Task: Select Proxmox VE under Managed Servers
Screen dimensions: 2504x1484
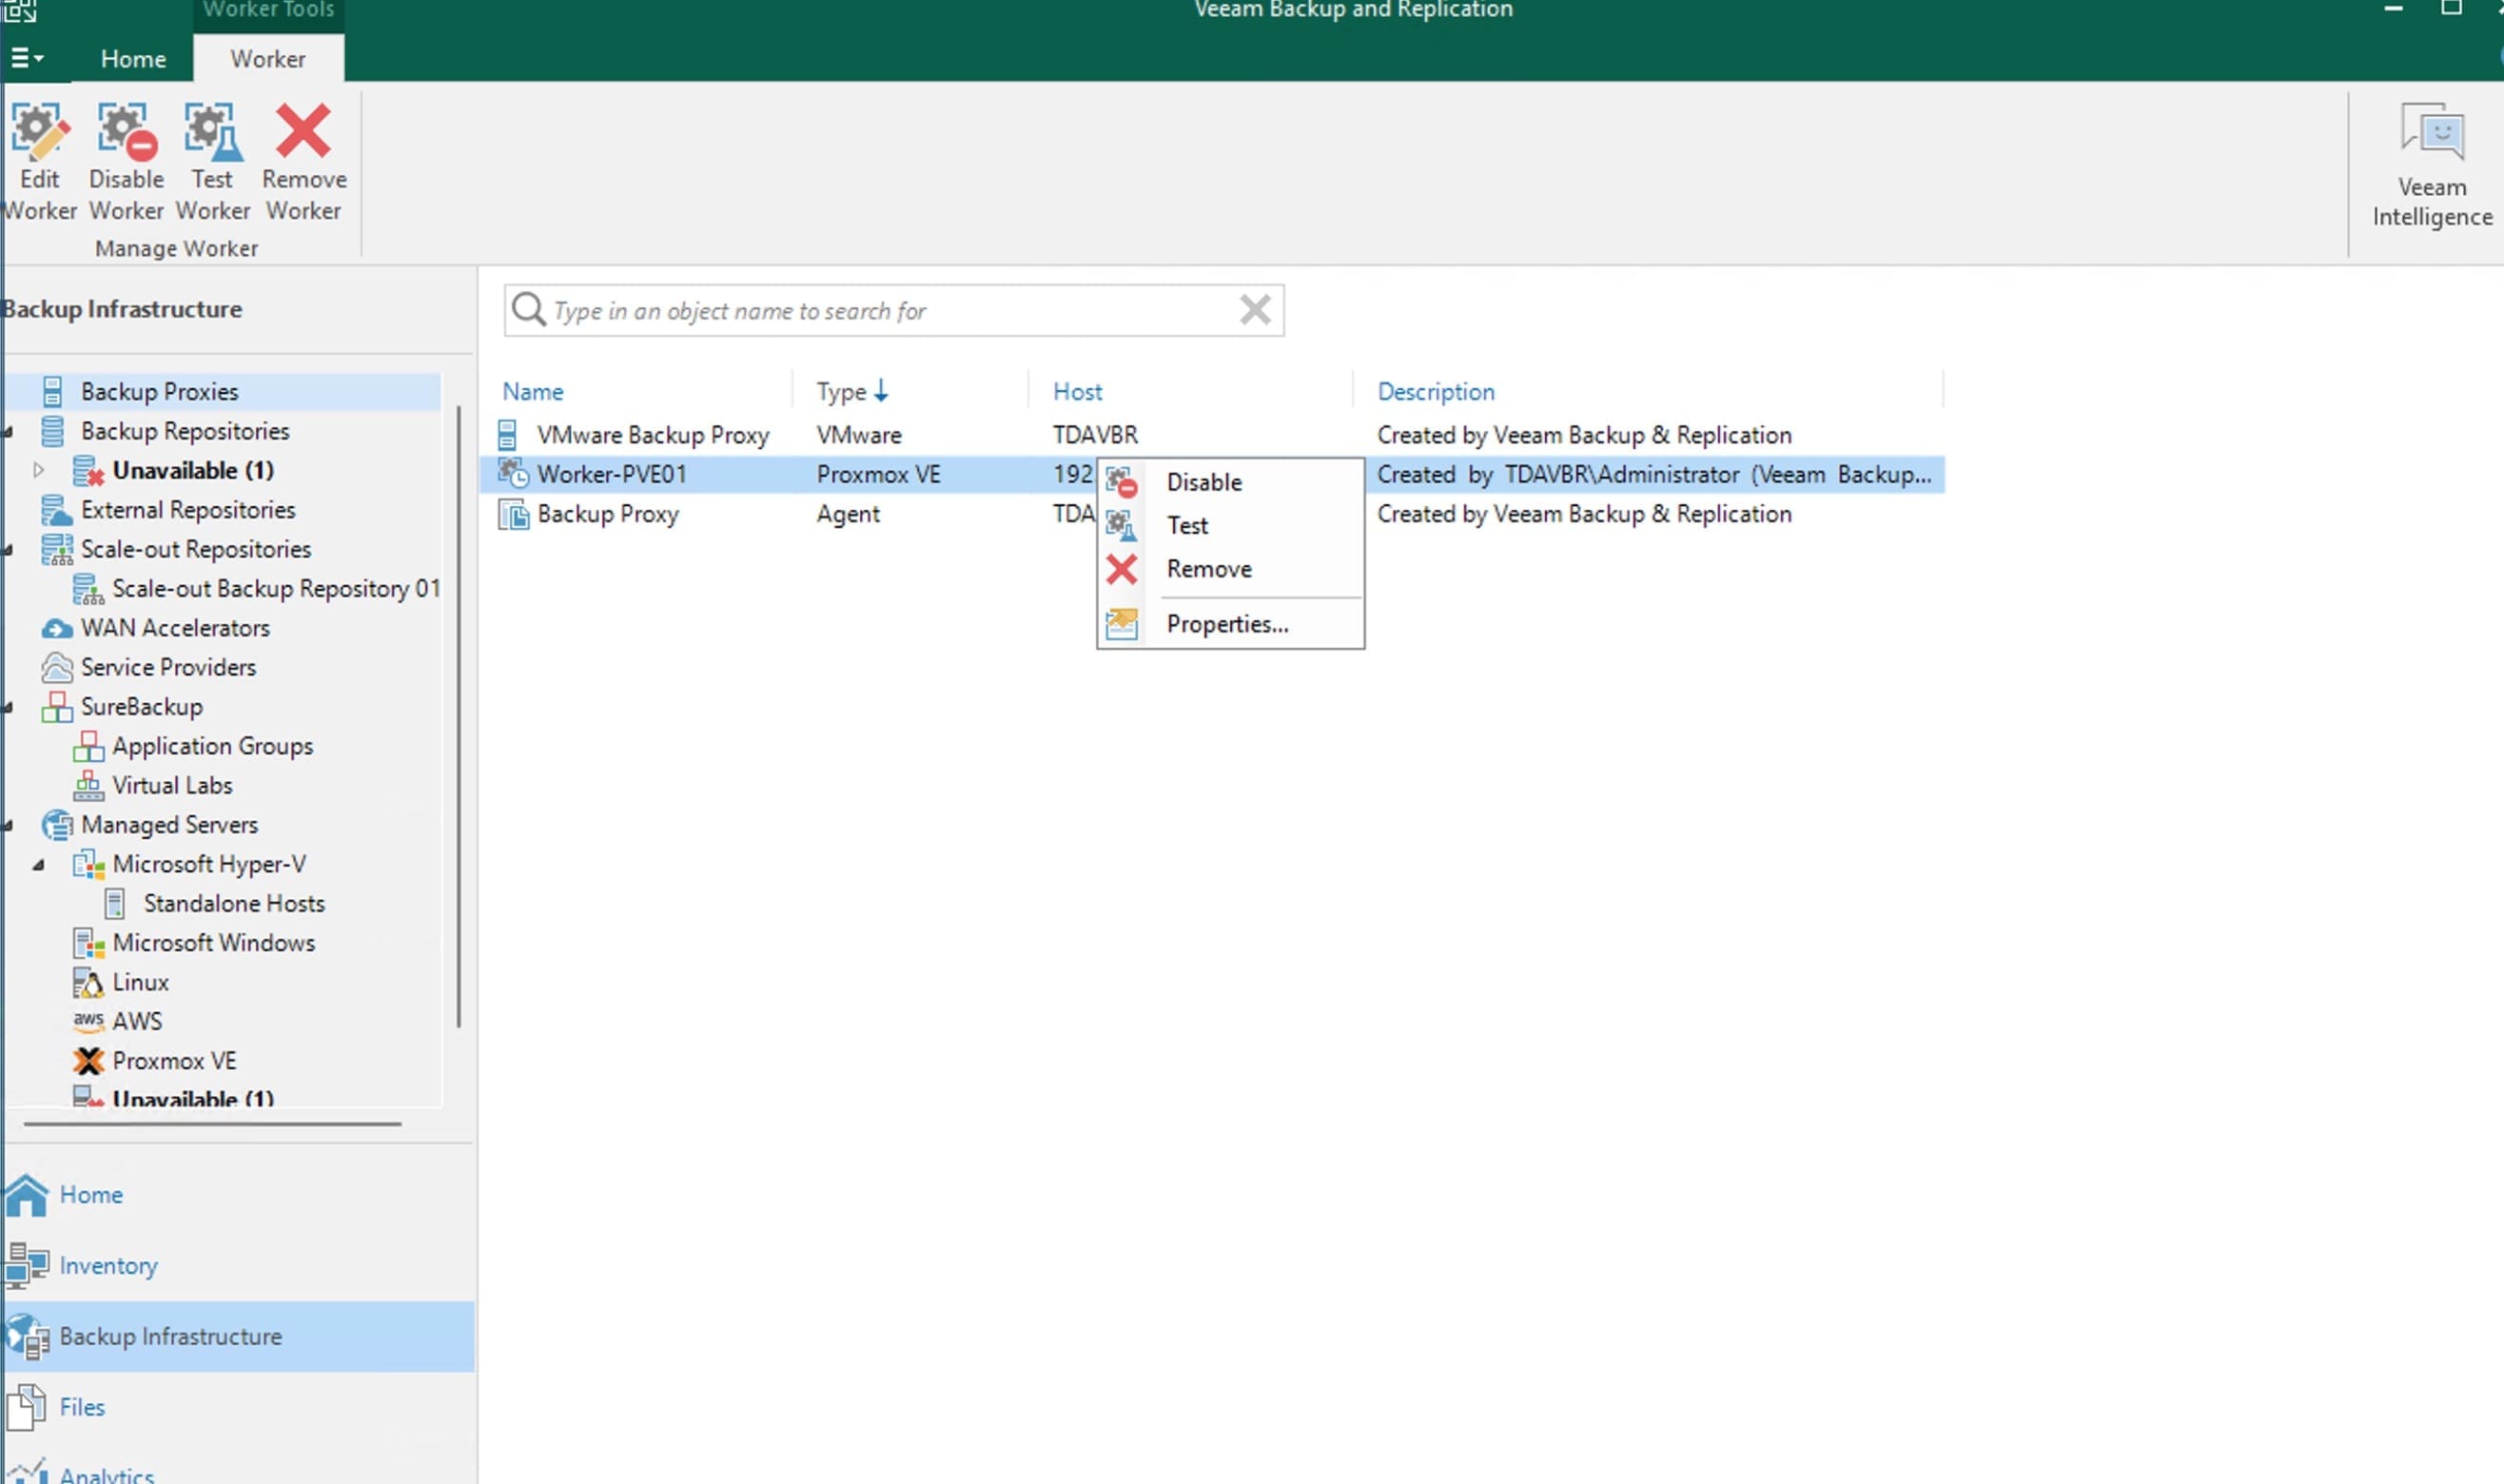Action: (x=174, y=1060)
